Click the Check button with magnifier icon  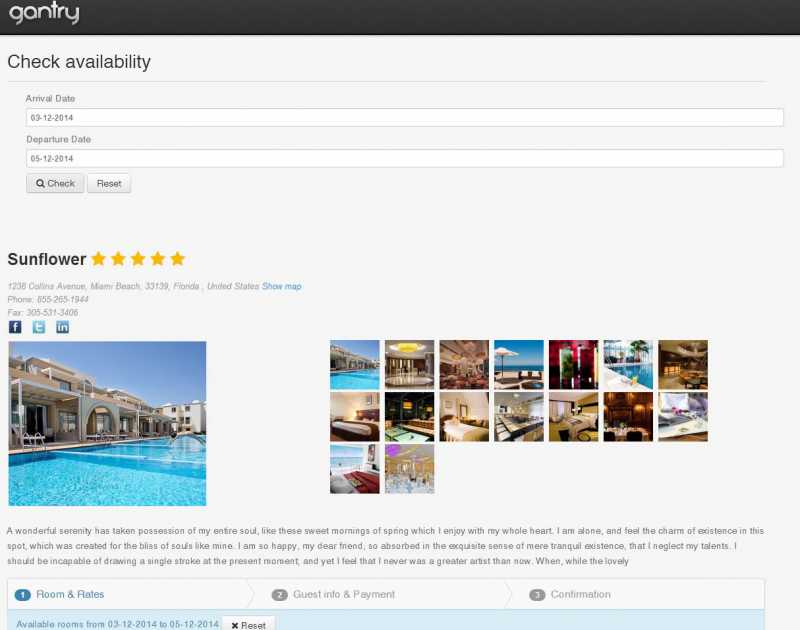click(x=55, y=183)
